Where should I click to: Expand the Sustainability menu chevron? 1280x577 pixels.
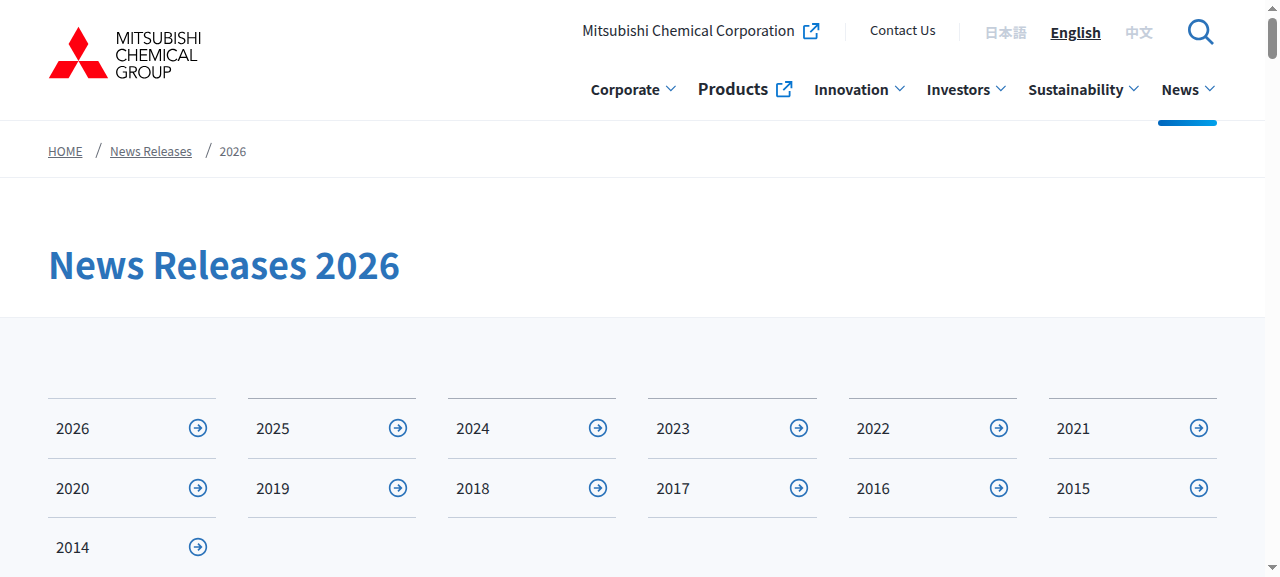click(1134, 89)
